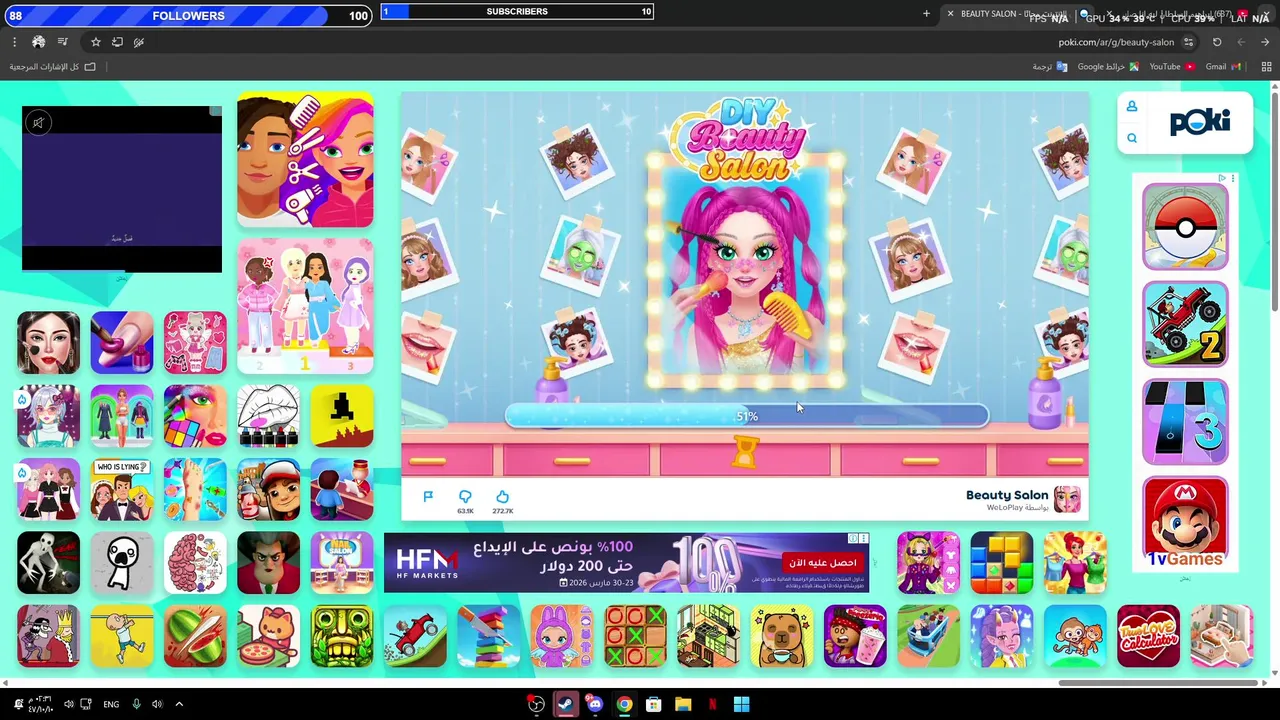Open the Hill Climb red jeep game icon
The image size is (1280, 720).
(415, 636)
